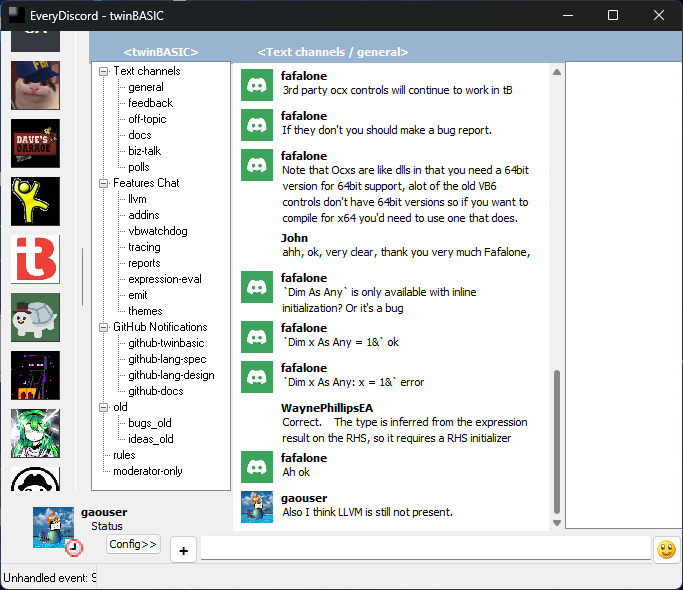
Task: Open the polls channel
Action: 139,167
